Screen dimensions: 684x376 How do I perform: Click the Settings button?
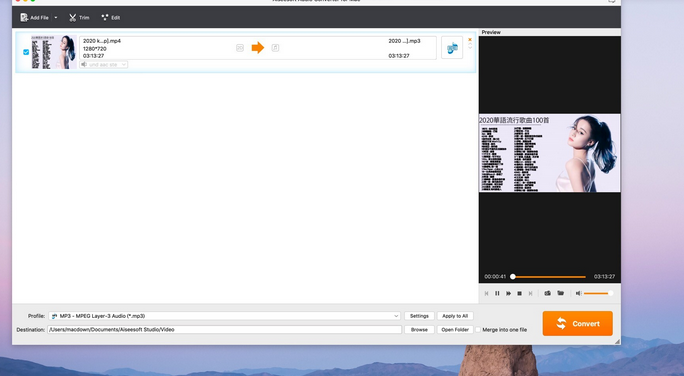(x=419, y=316)
